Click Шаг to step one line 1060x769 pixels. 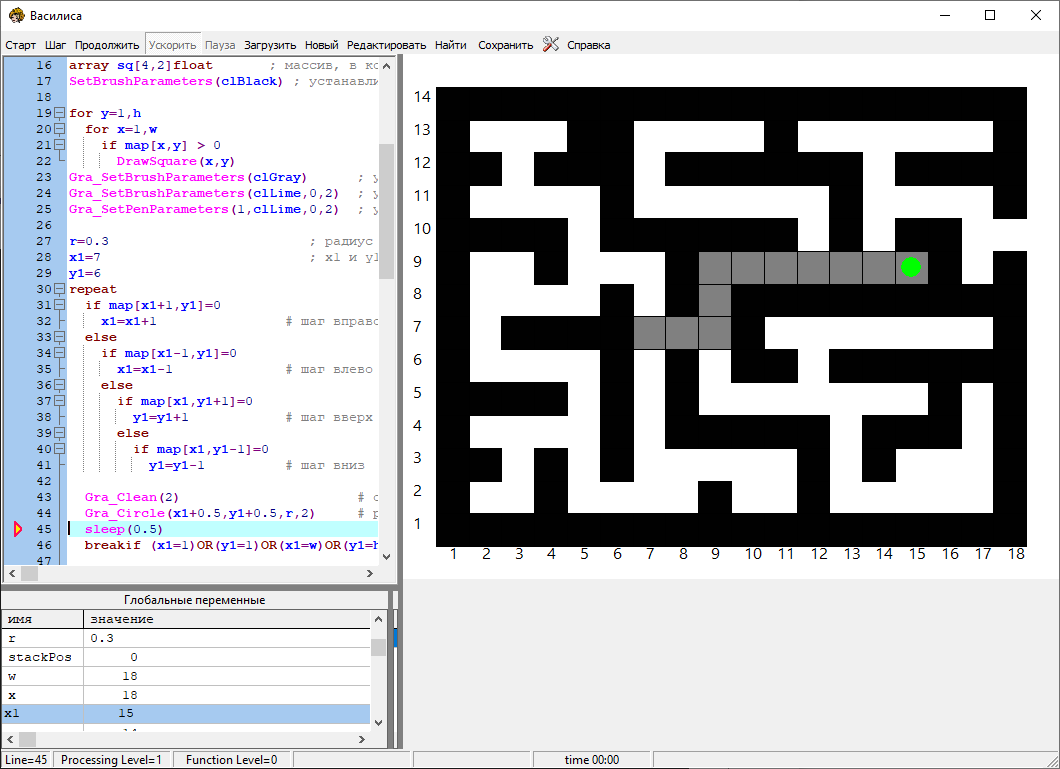(56, 45)
